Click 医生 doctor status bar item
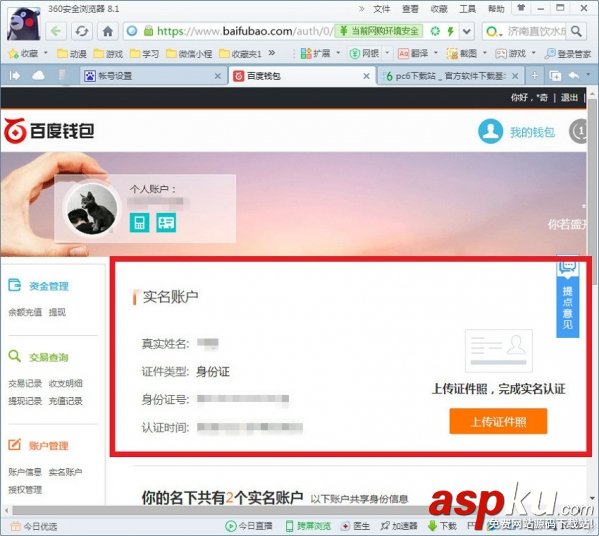This screenshot has height=536, width=599. click(355, 526)
